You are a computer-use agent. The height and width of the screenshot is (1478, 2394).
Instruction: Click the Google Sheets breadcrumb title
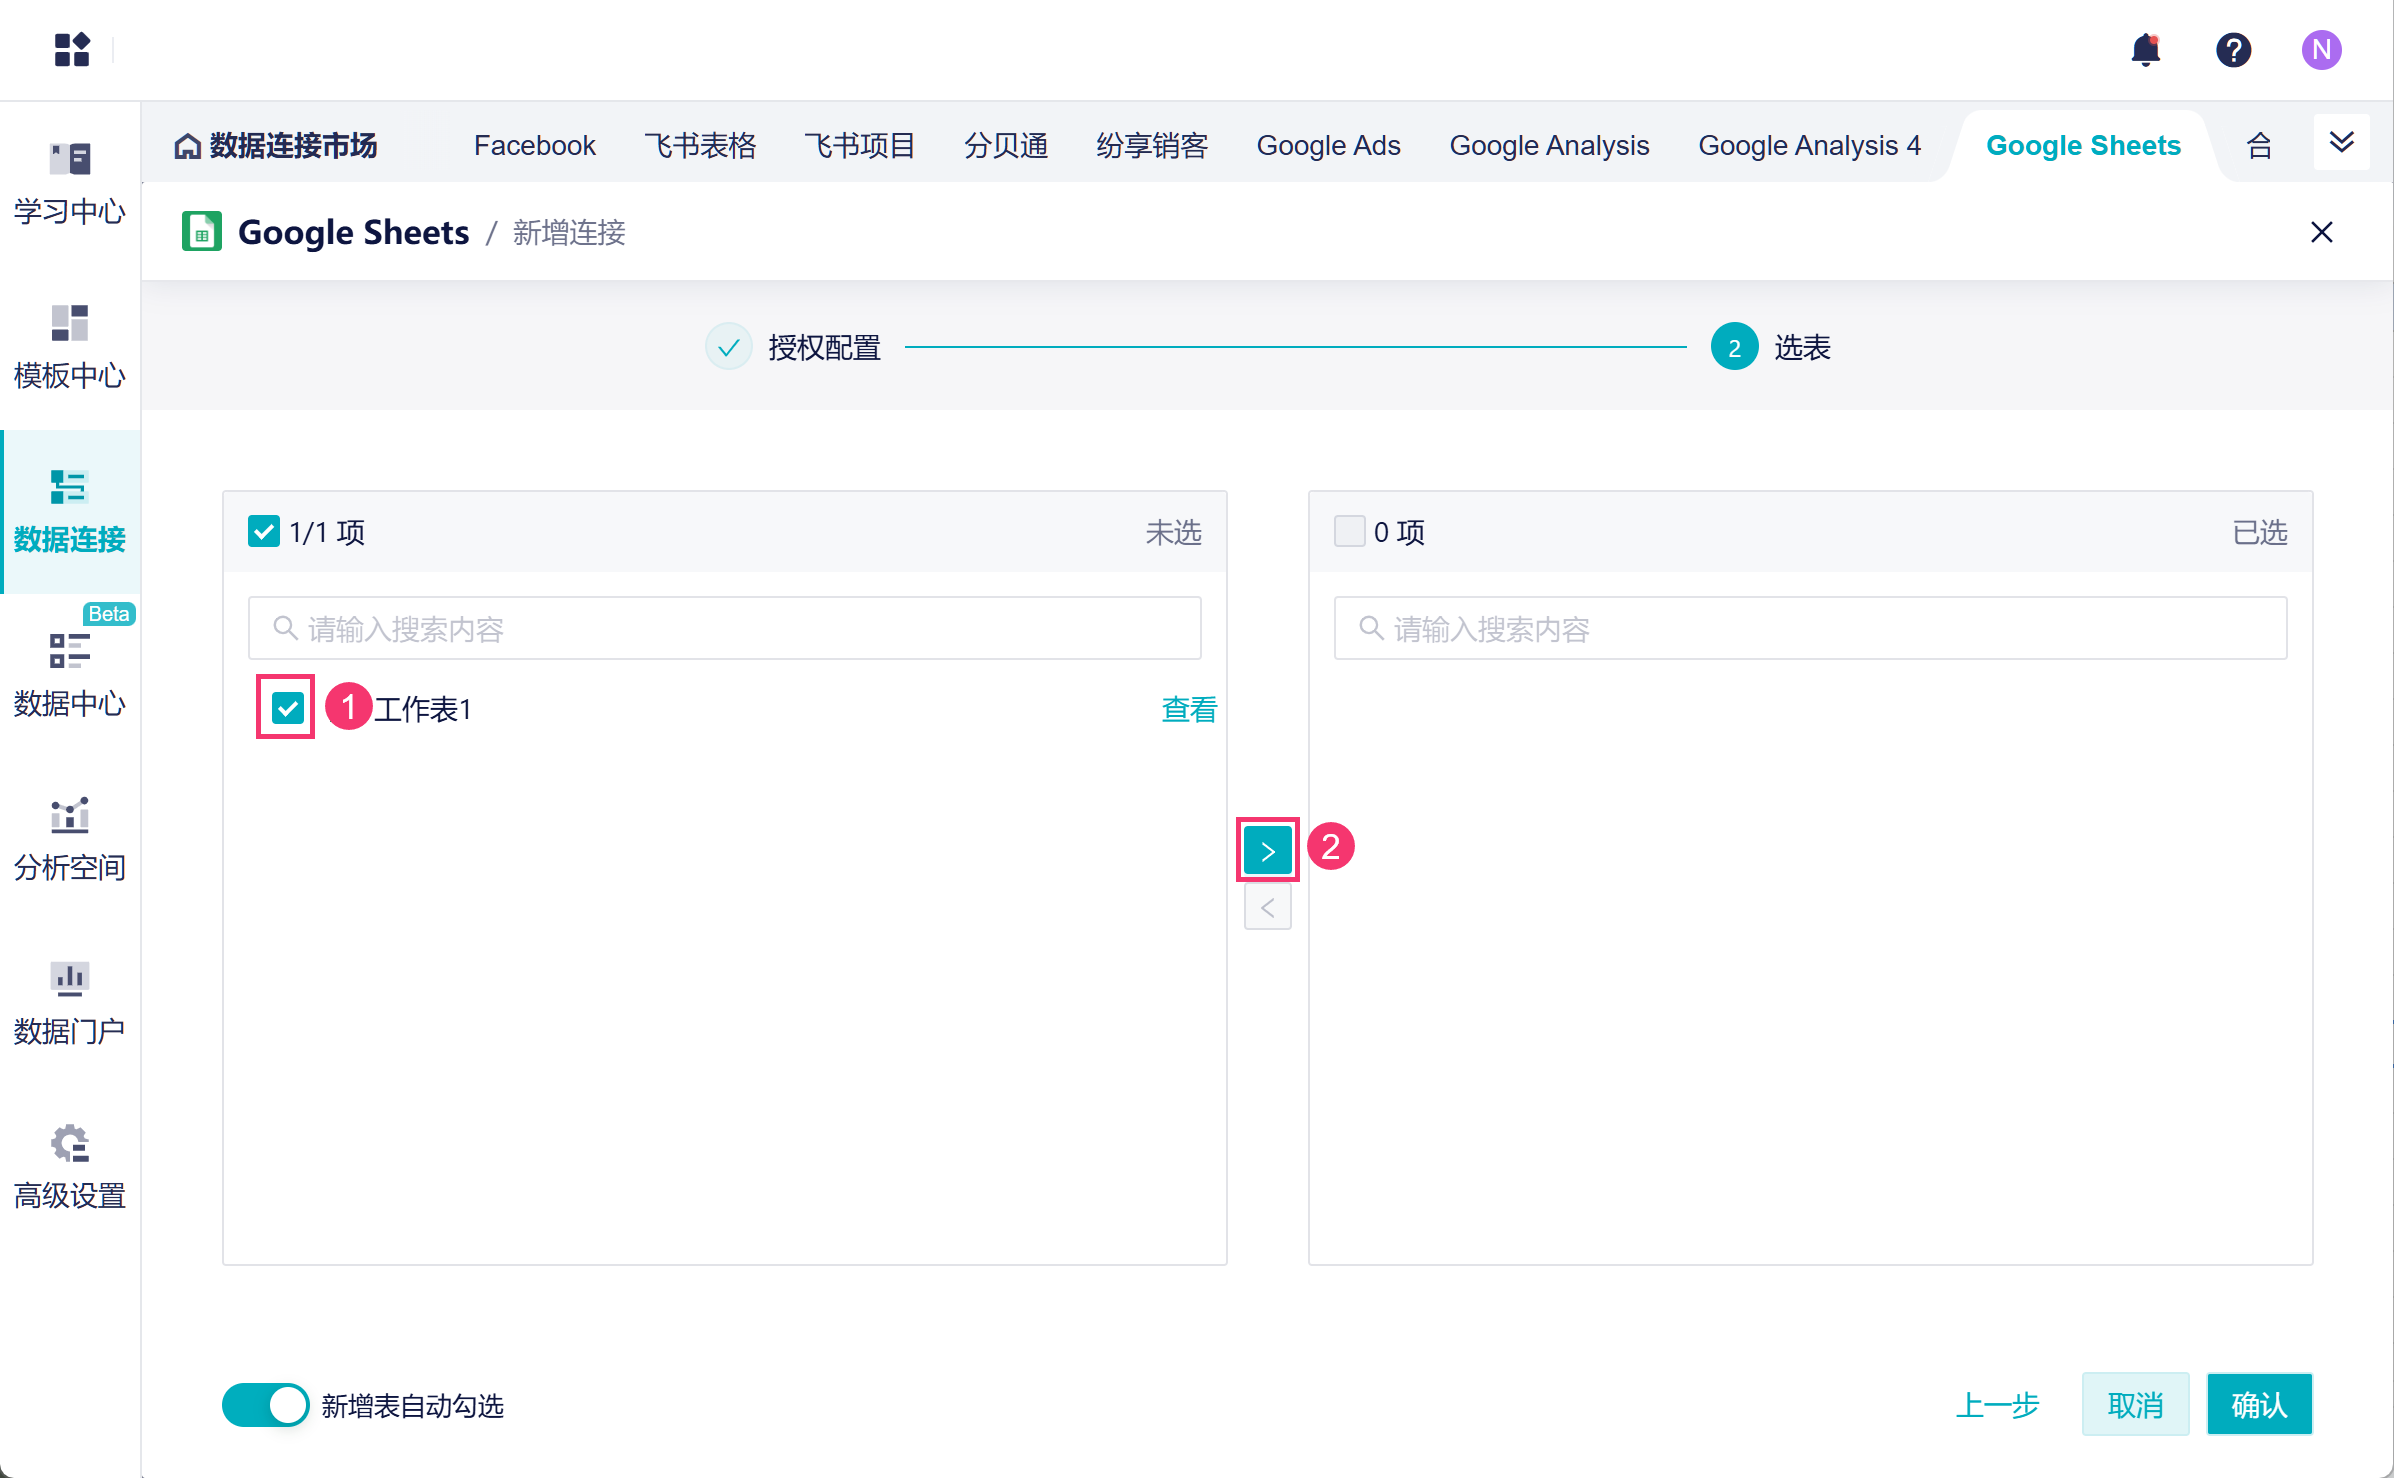pos(353,232)
